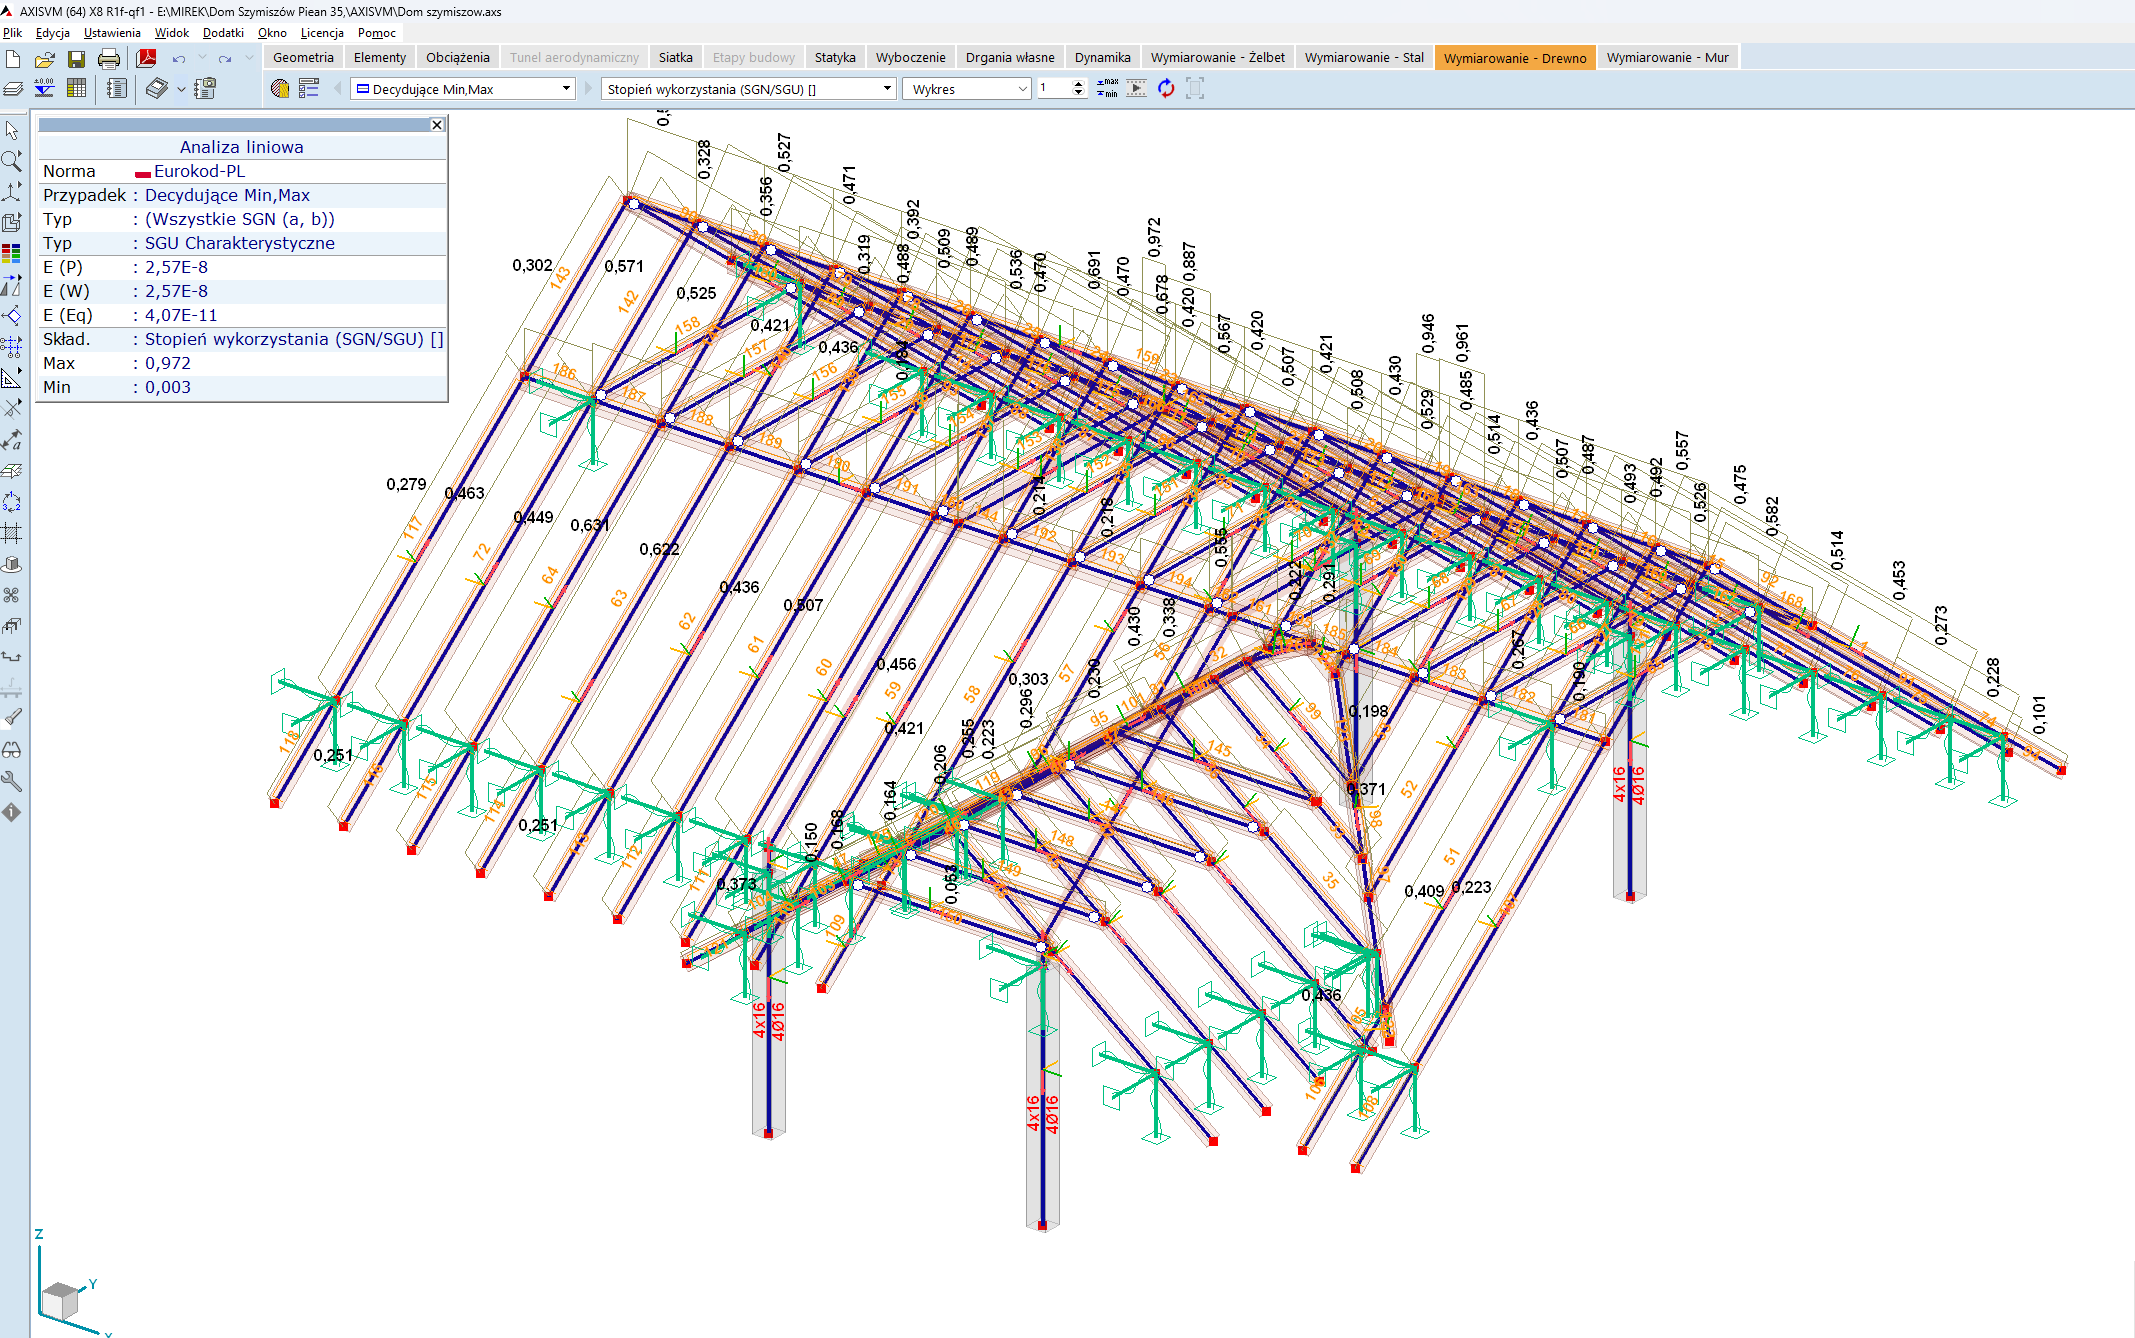This screenshot has width=2135, height=1338.
Task: Expand the Decydujące Min,Max load case dropdown
Action: tap(566, 89)
